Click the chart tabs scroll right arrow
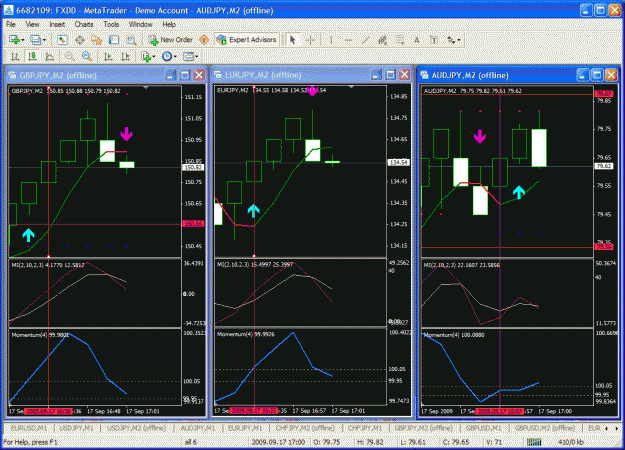This screenshot has height=450, width=625. pyautogui.click(x=617, y=428)
